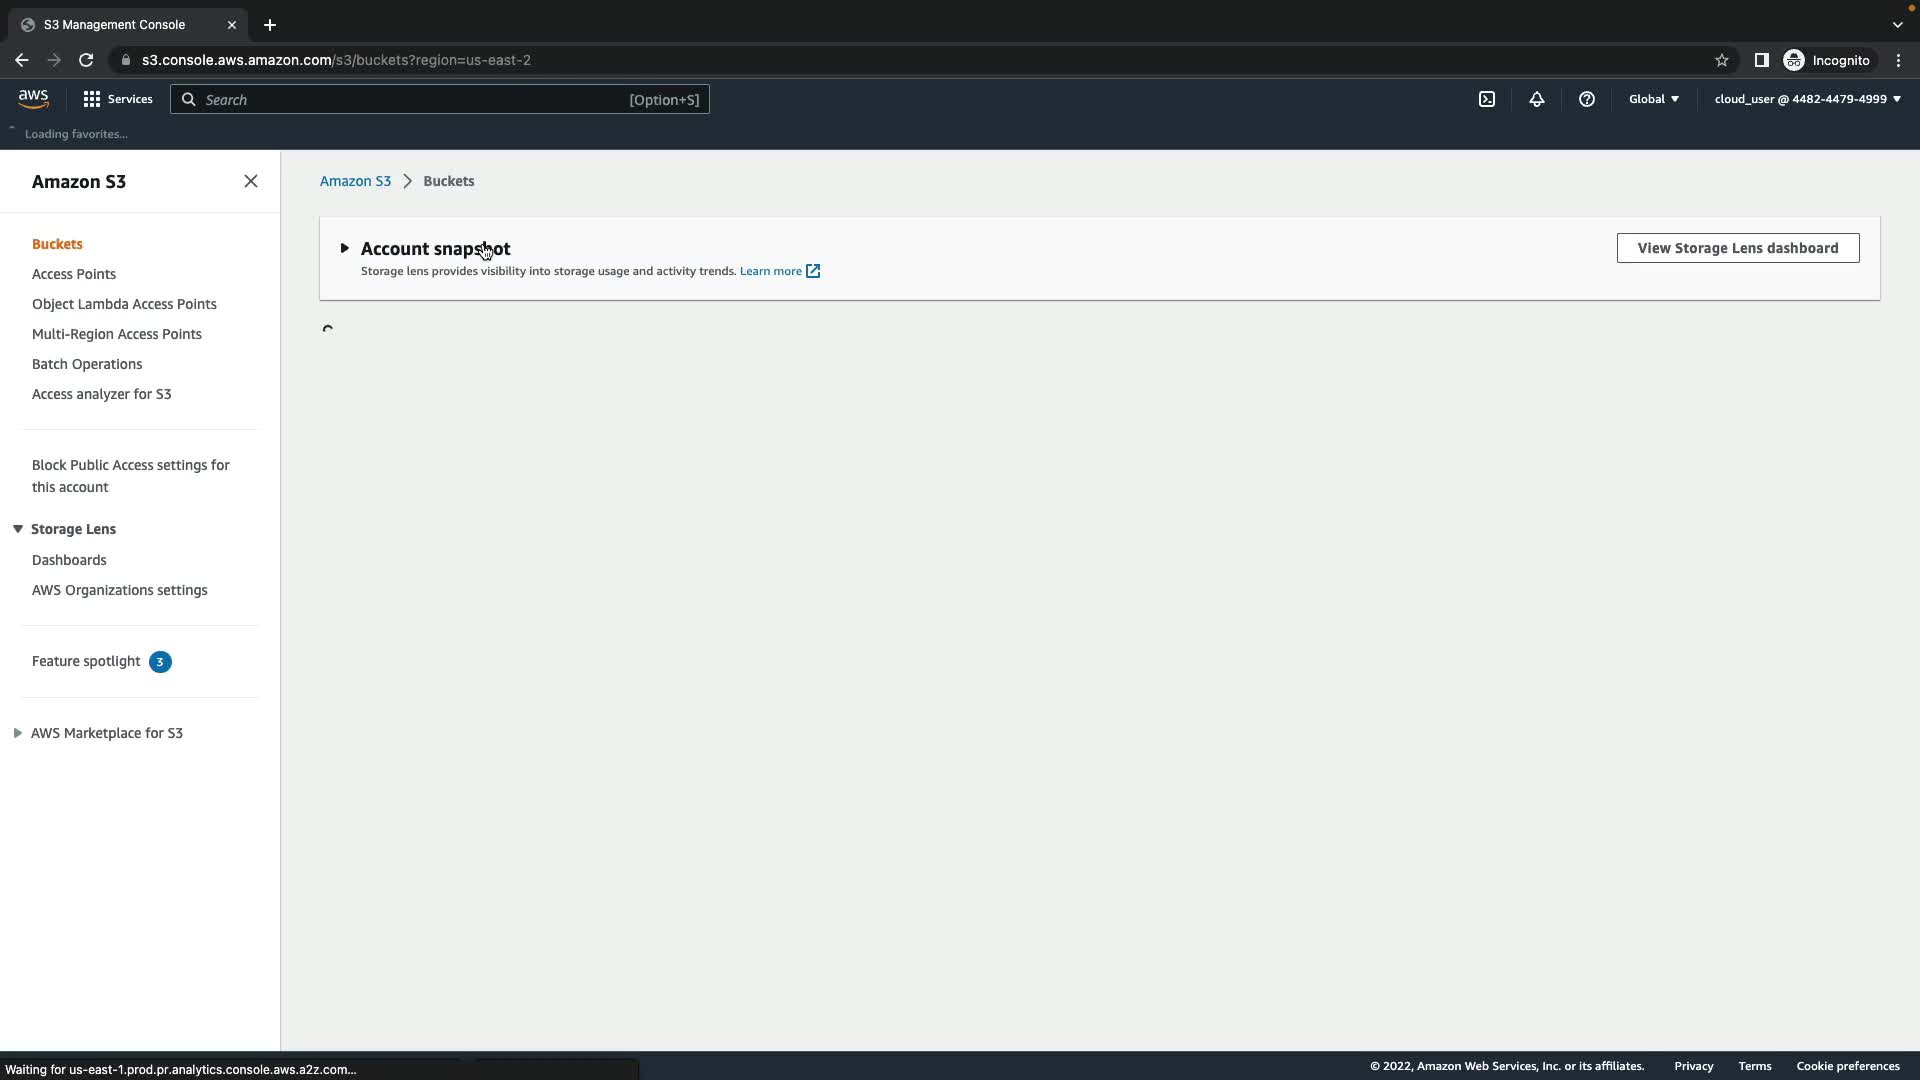1920x1080 pixels.
Task: Open Feature spotlight with badge 3
Action: [x=87, y=661]
